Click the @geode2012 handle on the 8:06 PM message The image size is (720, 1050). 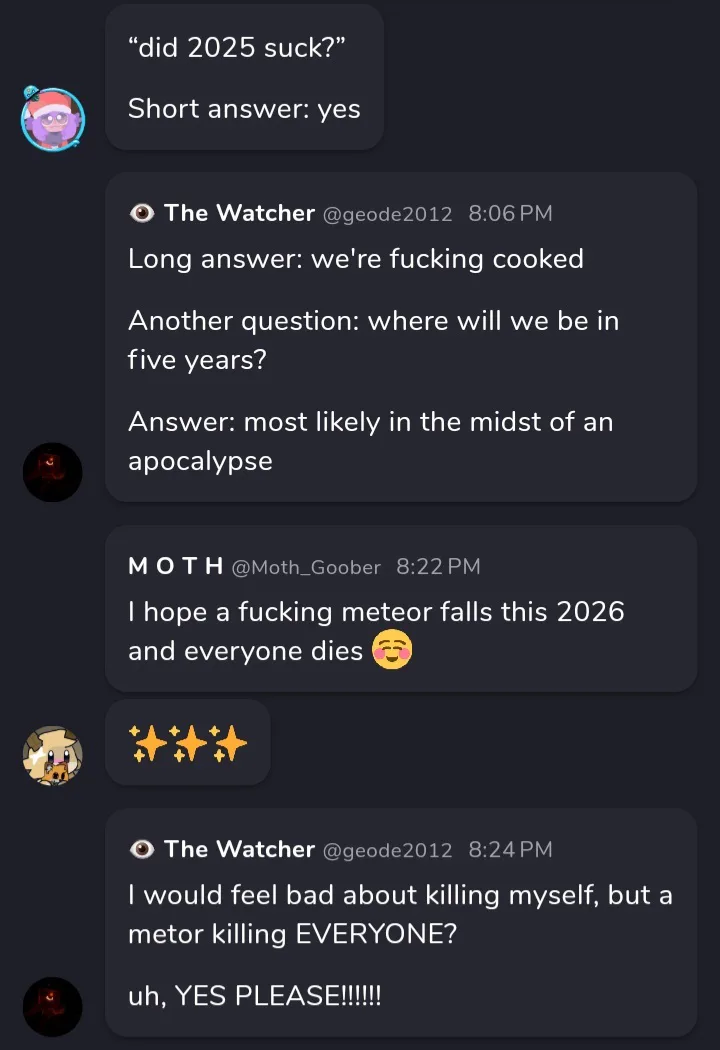tap(387, 214)
